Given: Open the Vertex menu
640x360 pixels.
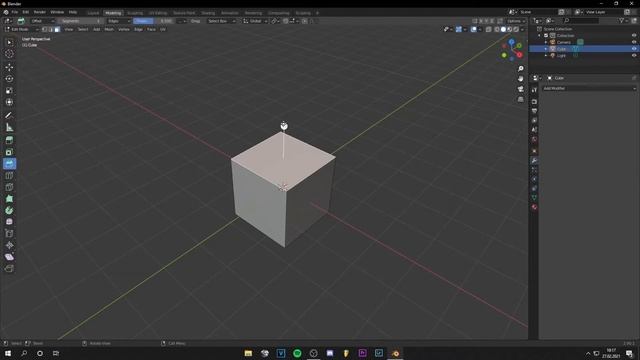Looking at the screenshot, I should (x=124, y=29).
